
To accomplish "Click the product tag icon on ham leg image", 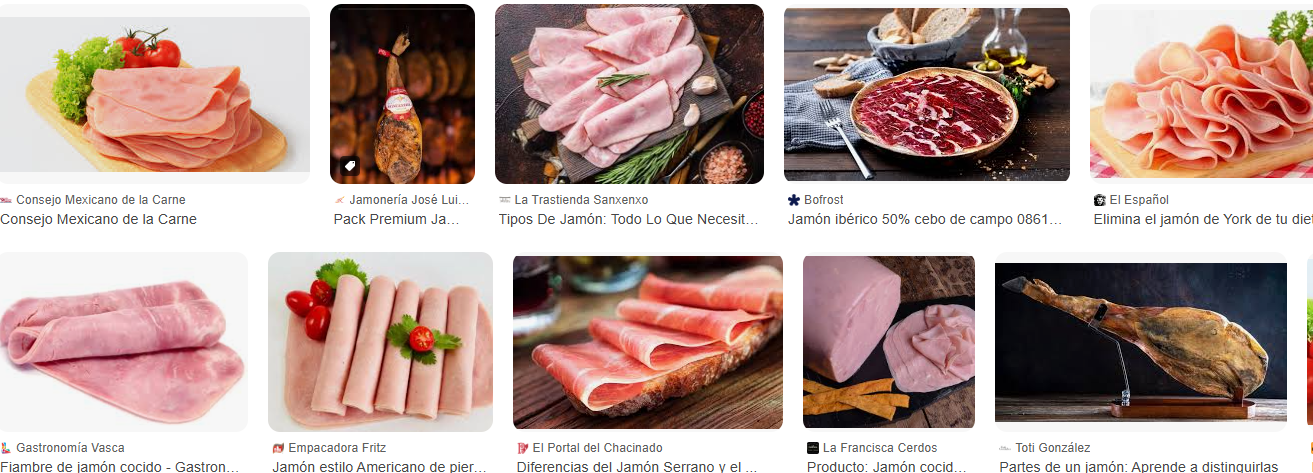I will coord(349,166).
